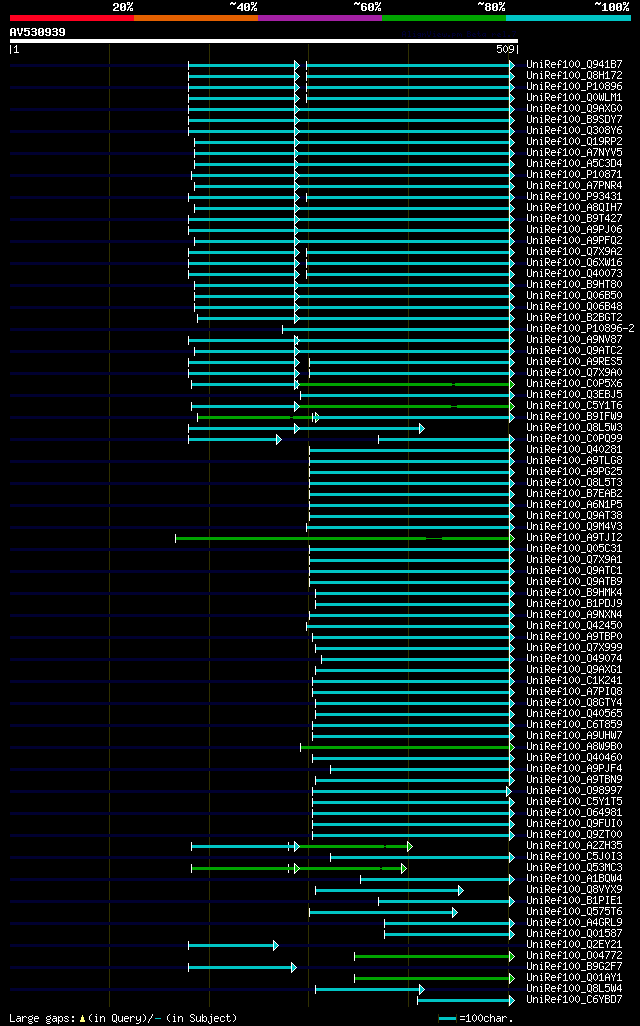Click the UniRef100_Q40073 entry

pos(575,274)
